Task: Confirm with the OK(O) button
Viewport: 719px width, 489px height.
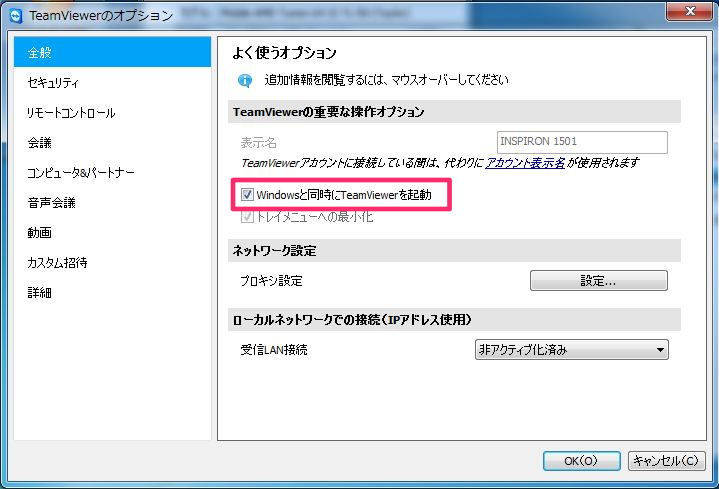Action: click(x=582, y=461)
